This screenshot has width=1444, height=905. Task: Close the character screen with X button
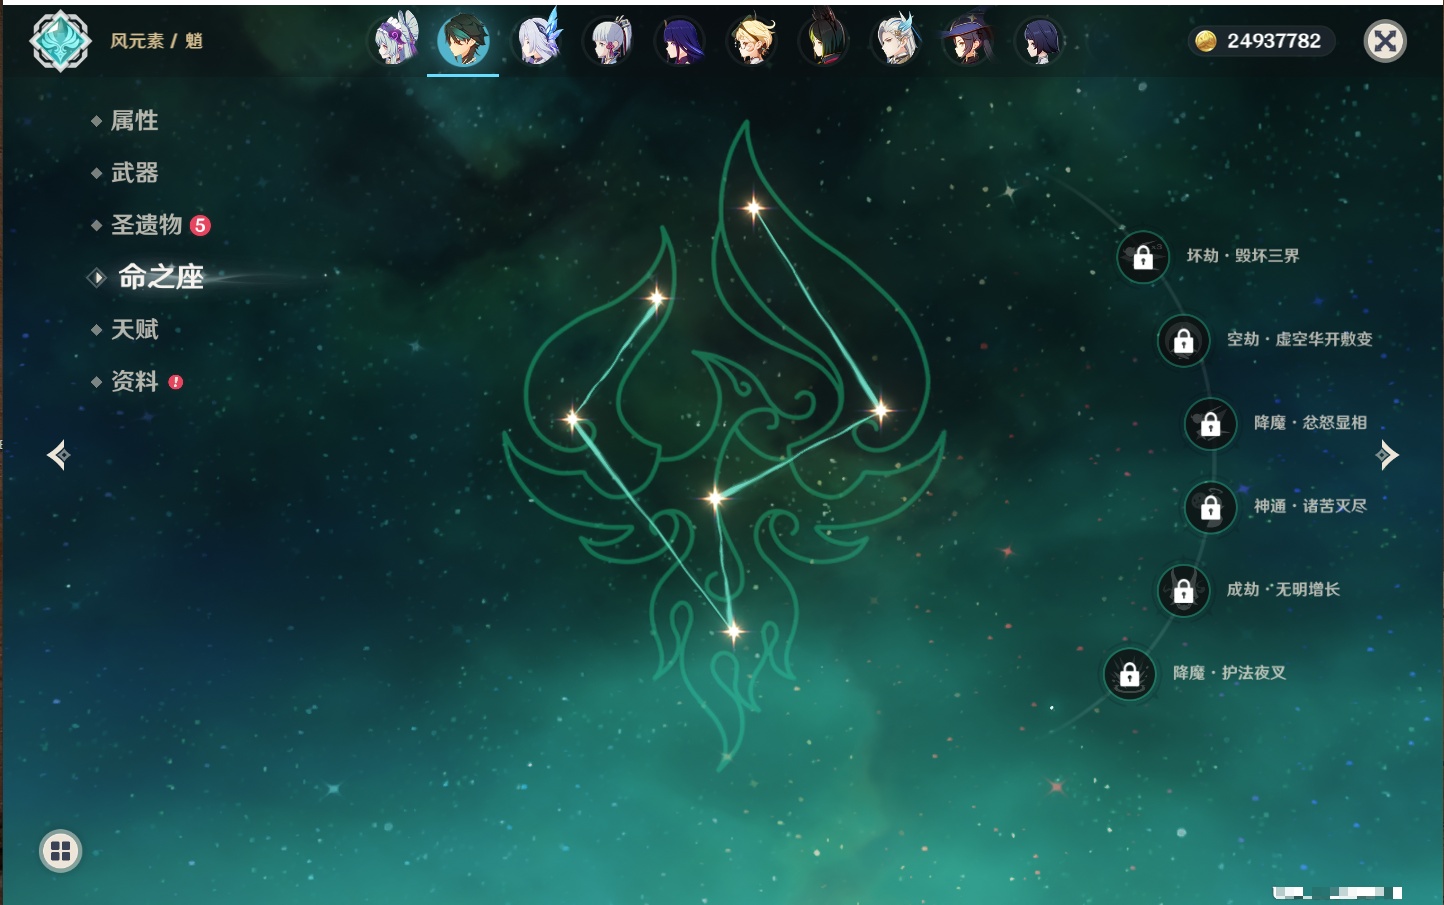1385,41
